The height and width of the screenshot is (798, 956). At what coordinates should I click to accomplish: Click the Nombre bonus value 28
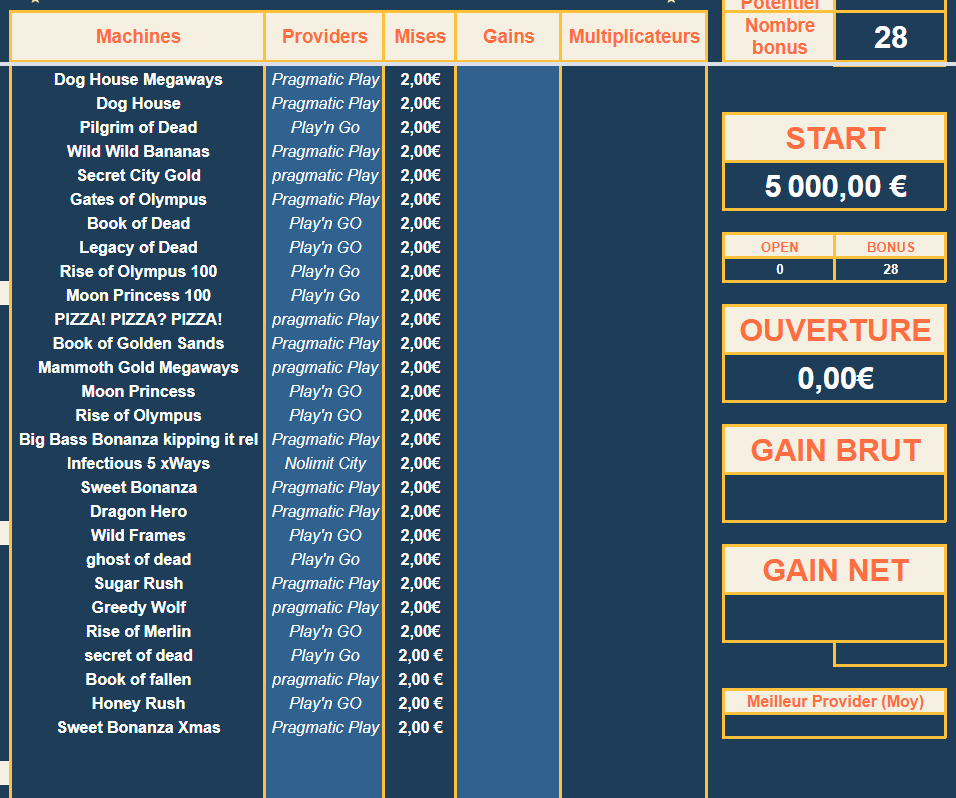coord(890,37)
